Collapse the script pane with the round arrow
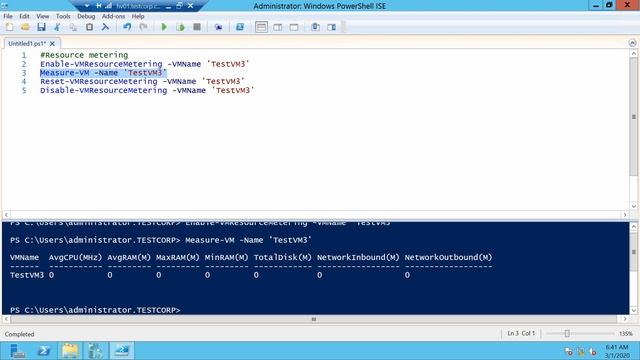The image size is (640, 360). pos(632,43)
